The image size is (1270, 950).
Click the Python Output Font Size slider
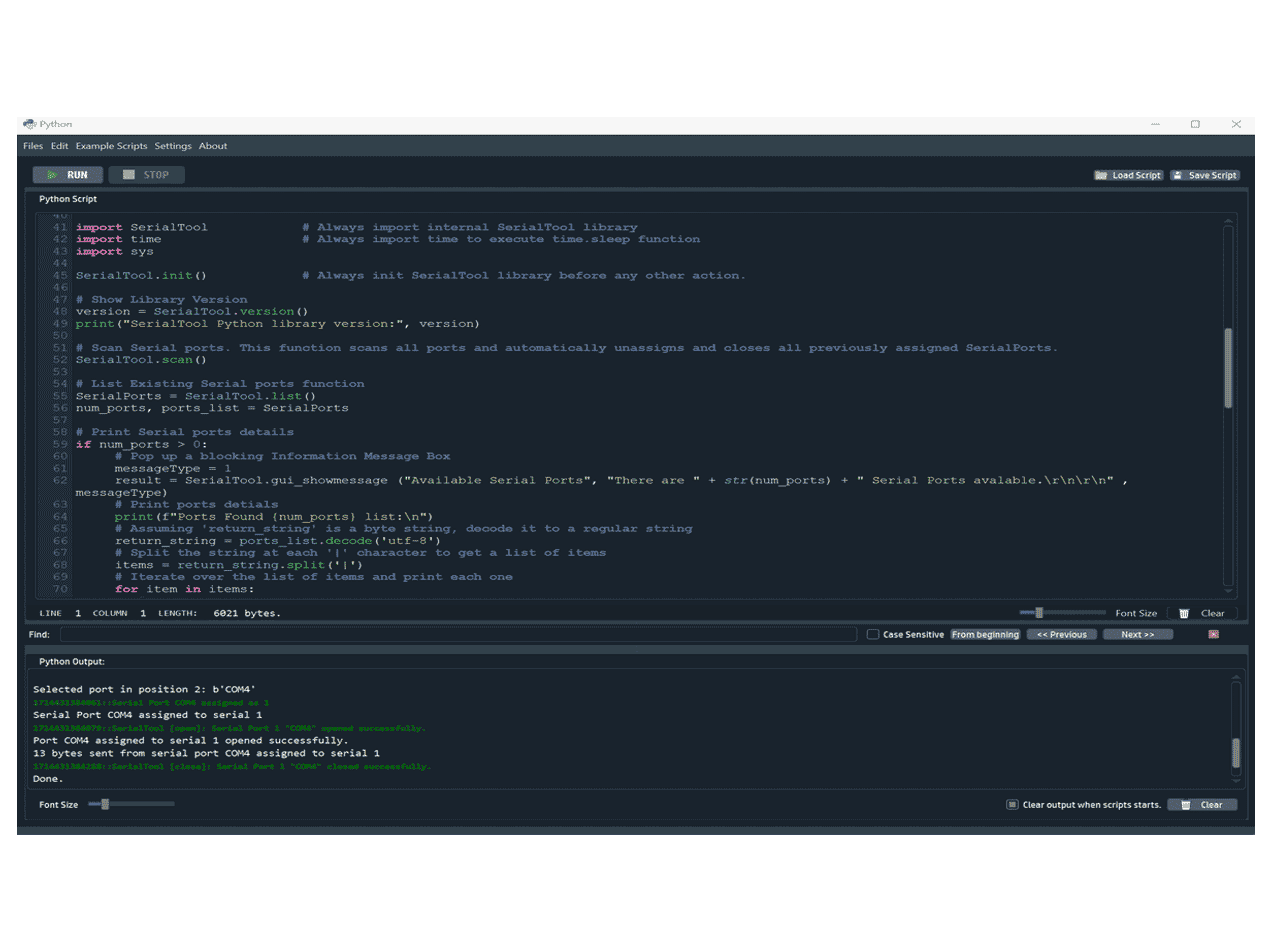pos(131,804)
